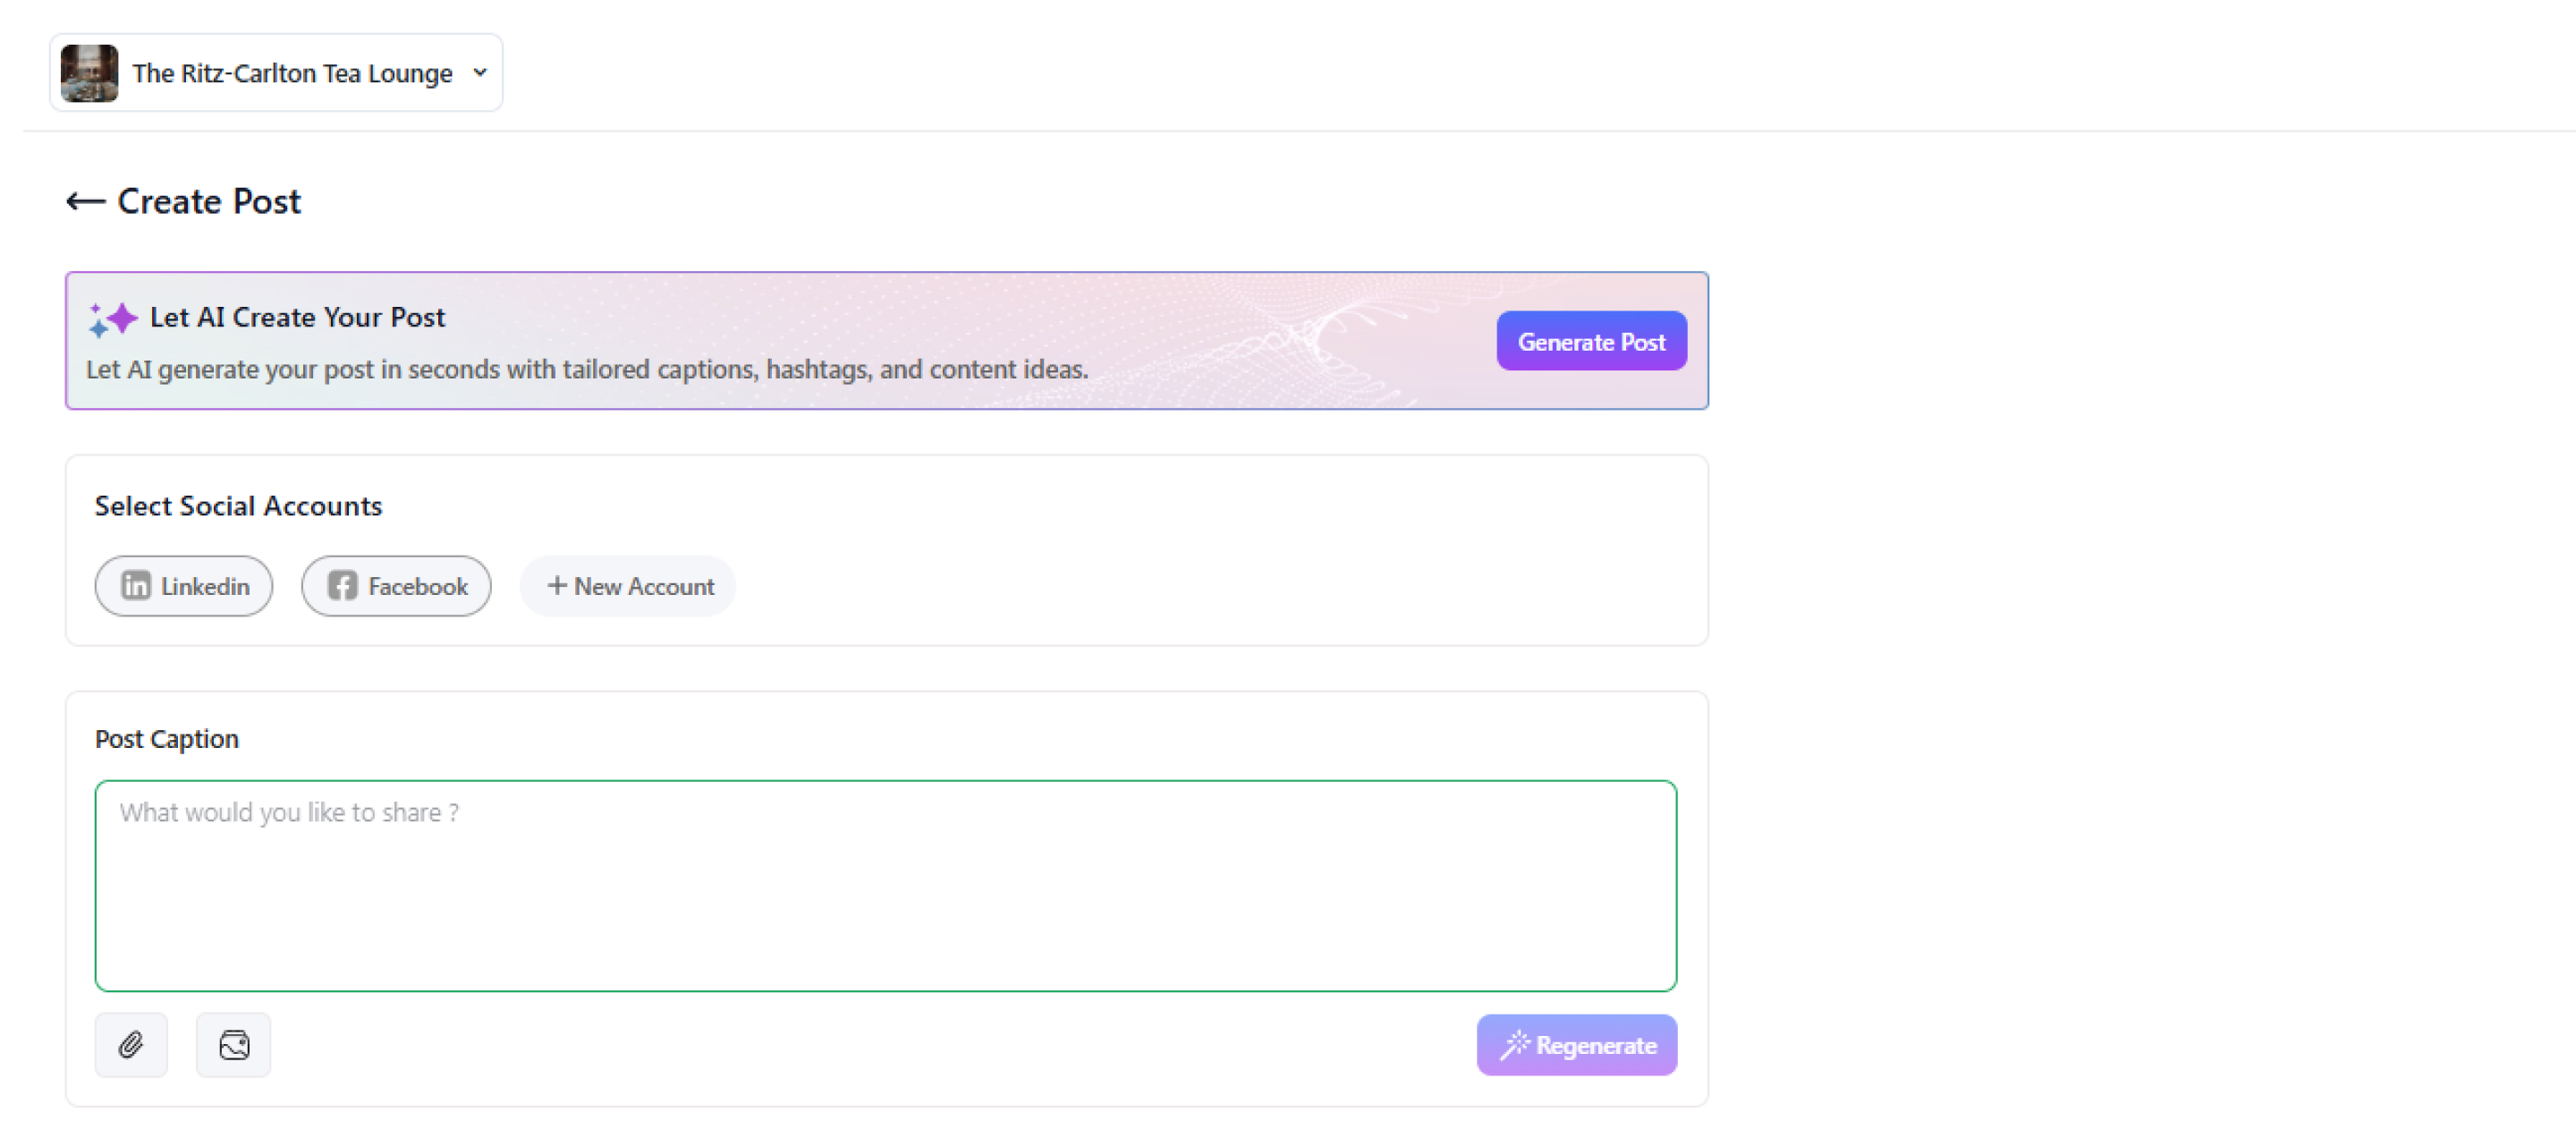
Task: Click the paperclip attachment icon
Action: point(131,1045)
